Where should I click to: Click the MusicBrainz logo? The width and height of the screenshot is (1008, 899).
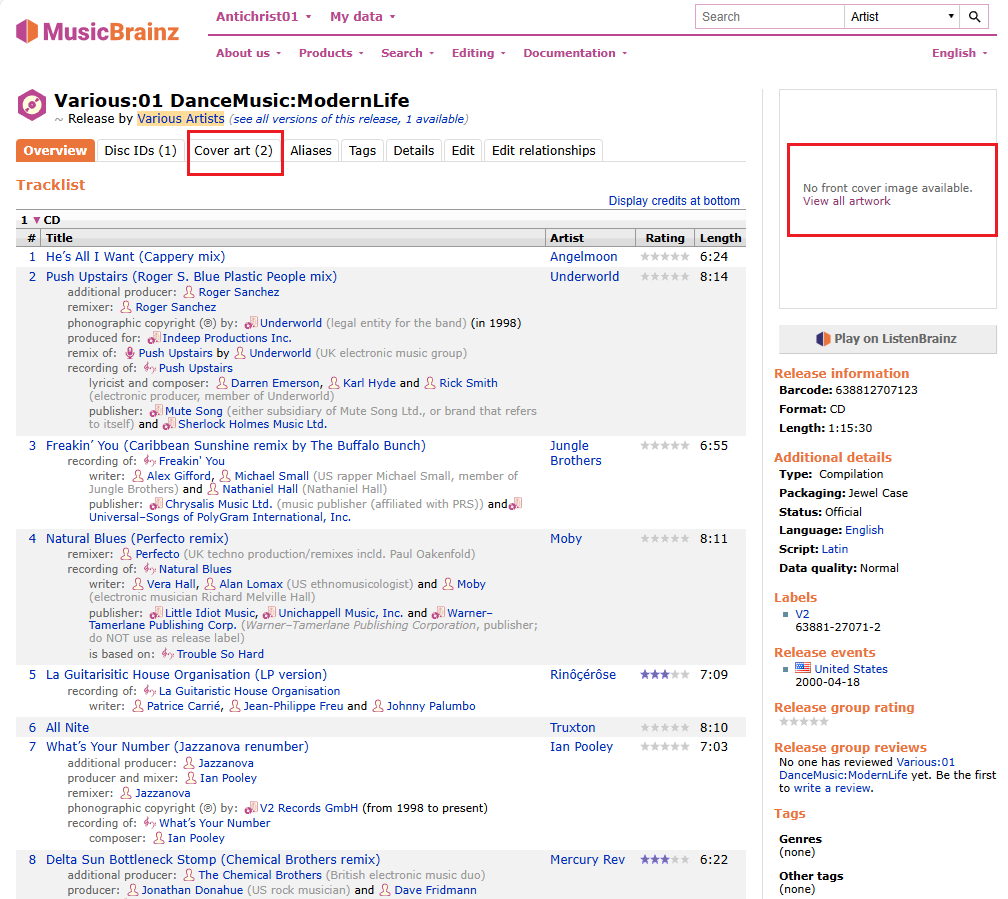[98, 31]
